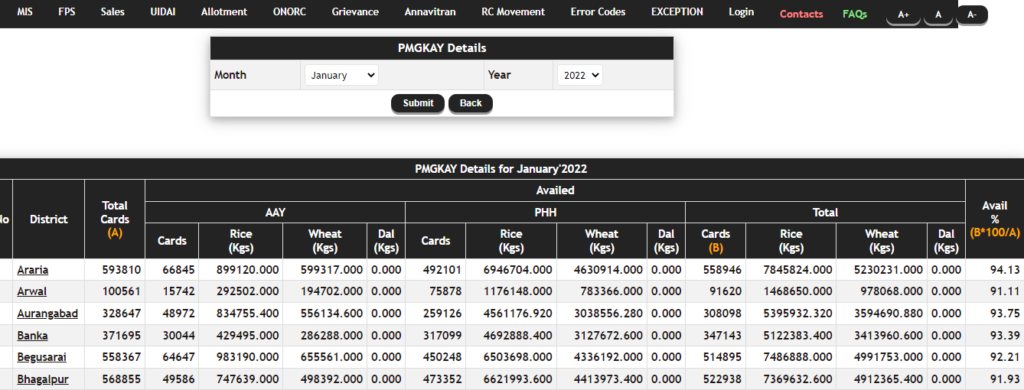Expand the Year dropdown showing 2022
This screenshot has width=1024, height=390.
tap(580, 75)
